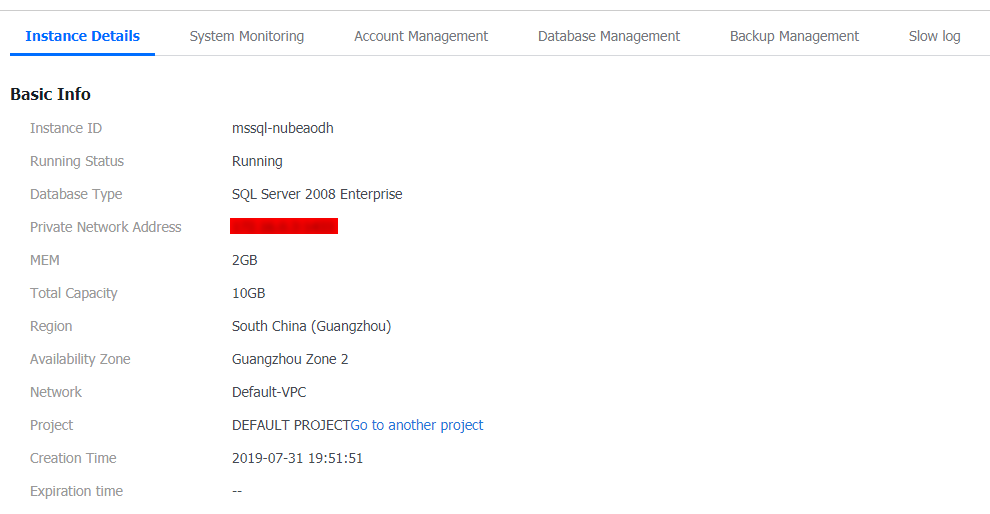
Task: Select the Backup Management tab
Action: coord(794,37)
